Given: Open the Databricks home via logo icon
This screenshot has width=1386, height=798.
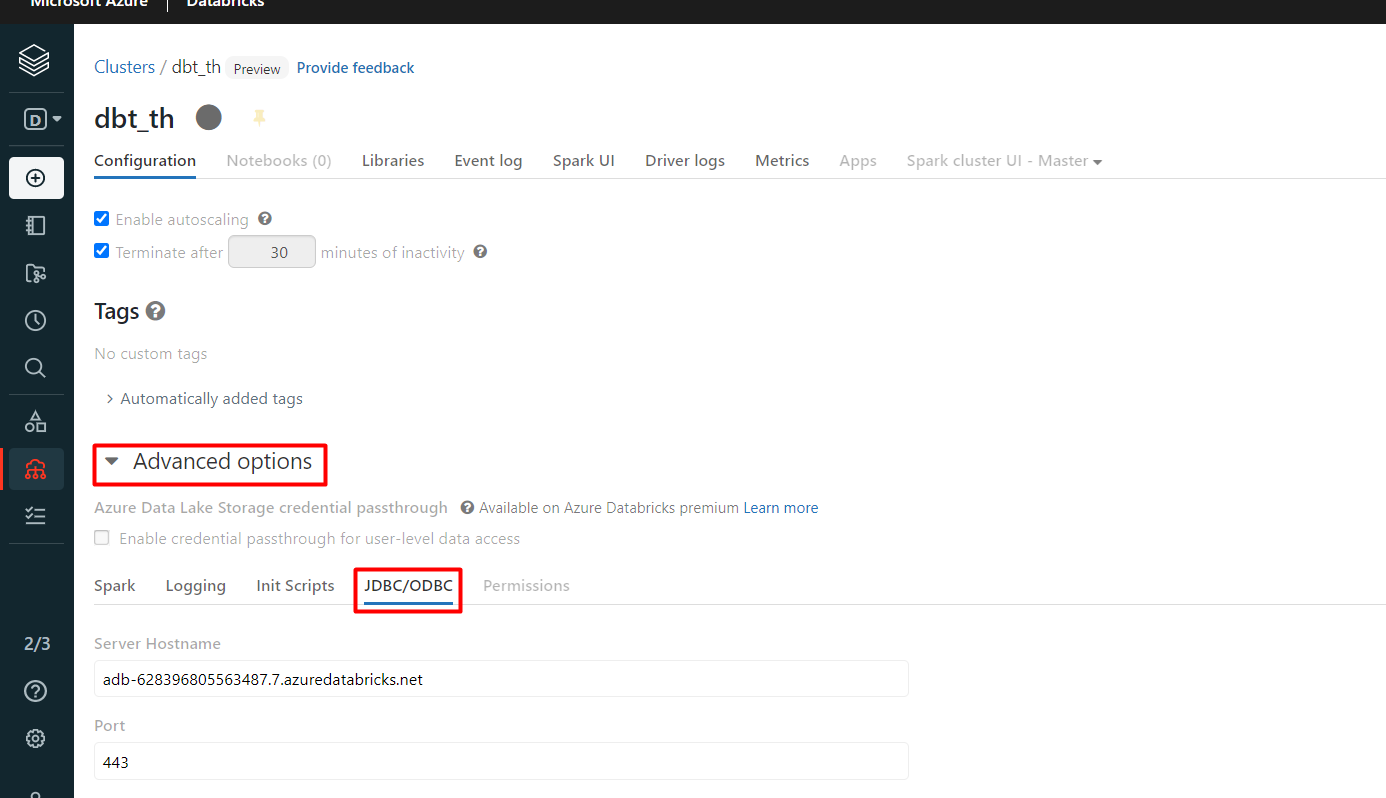Looking at the screenshot, I should 35,59.
